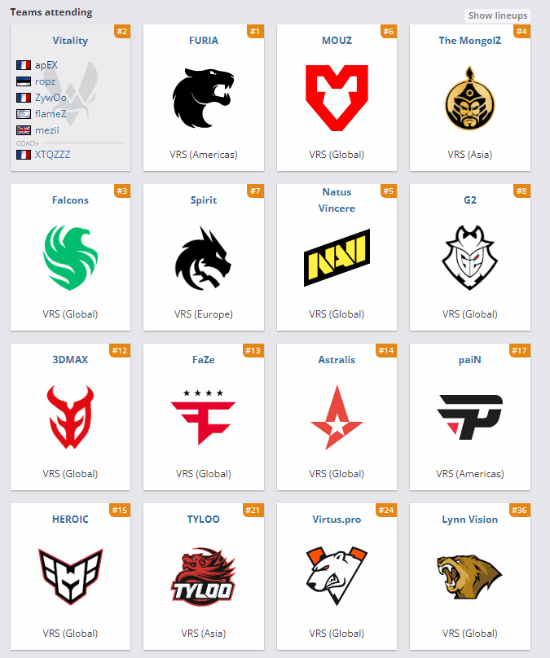The image size is (550, 658).
Task: Click the Lynn Vision bear logo
Action: (469, 577)
